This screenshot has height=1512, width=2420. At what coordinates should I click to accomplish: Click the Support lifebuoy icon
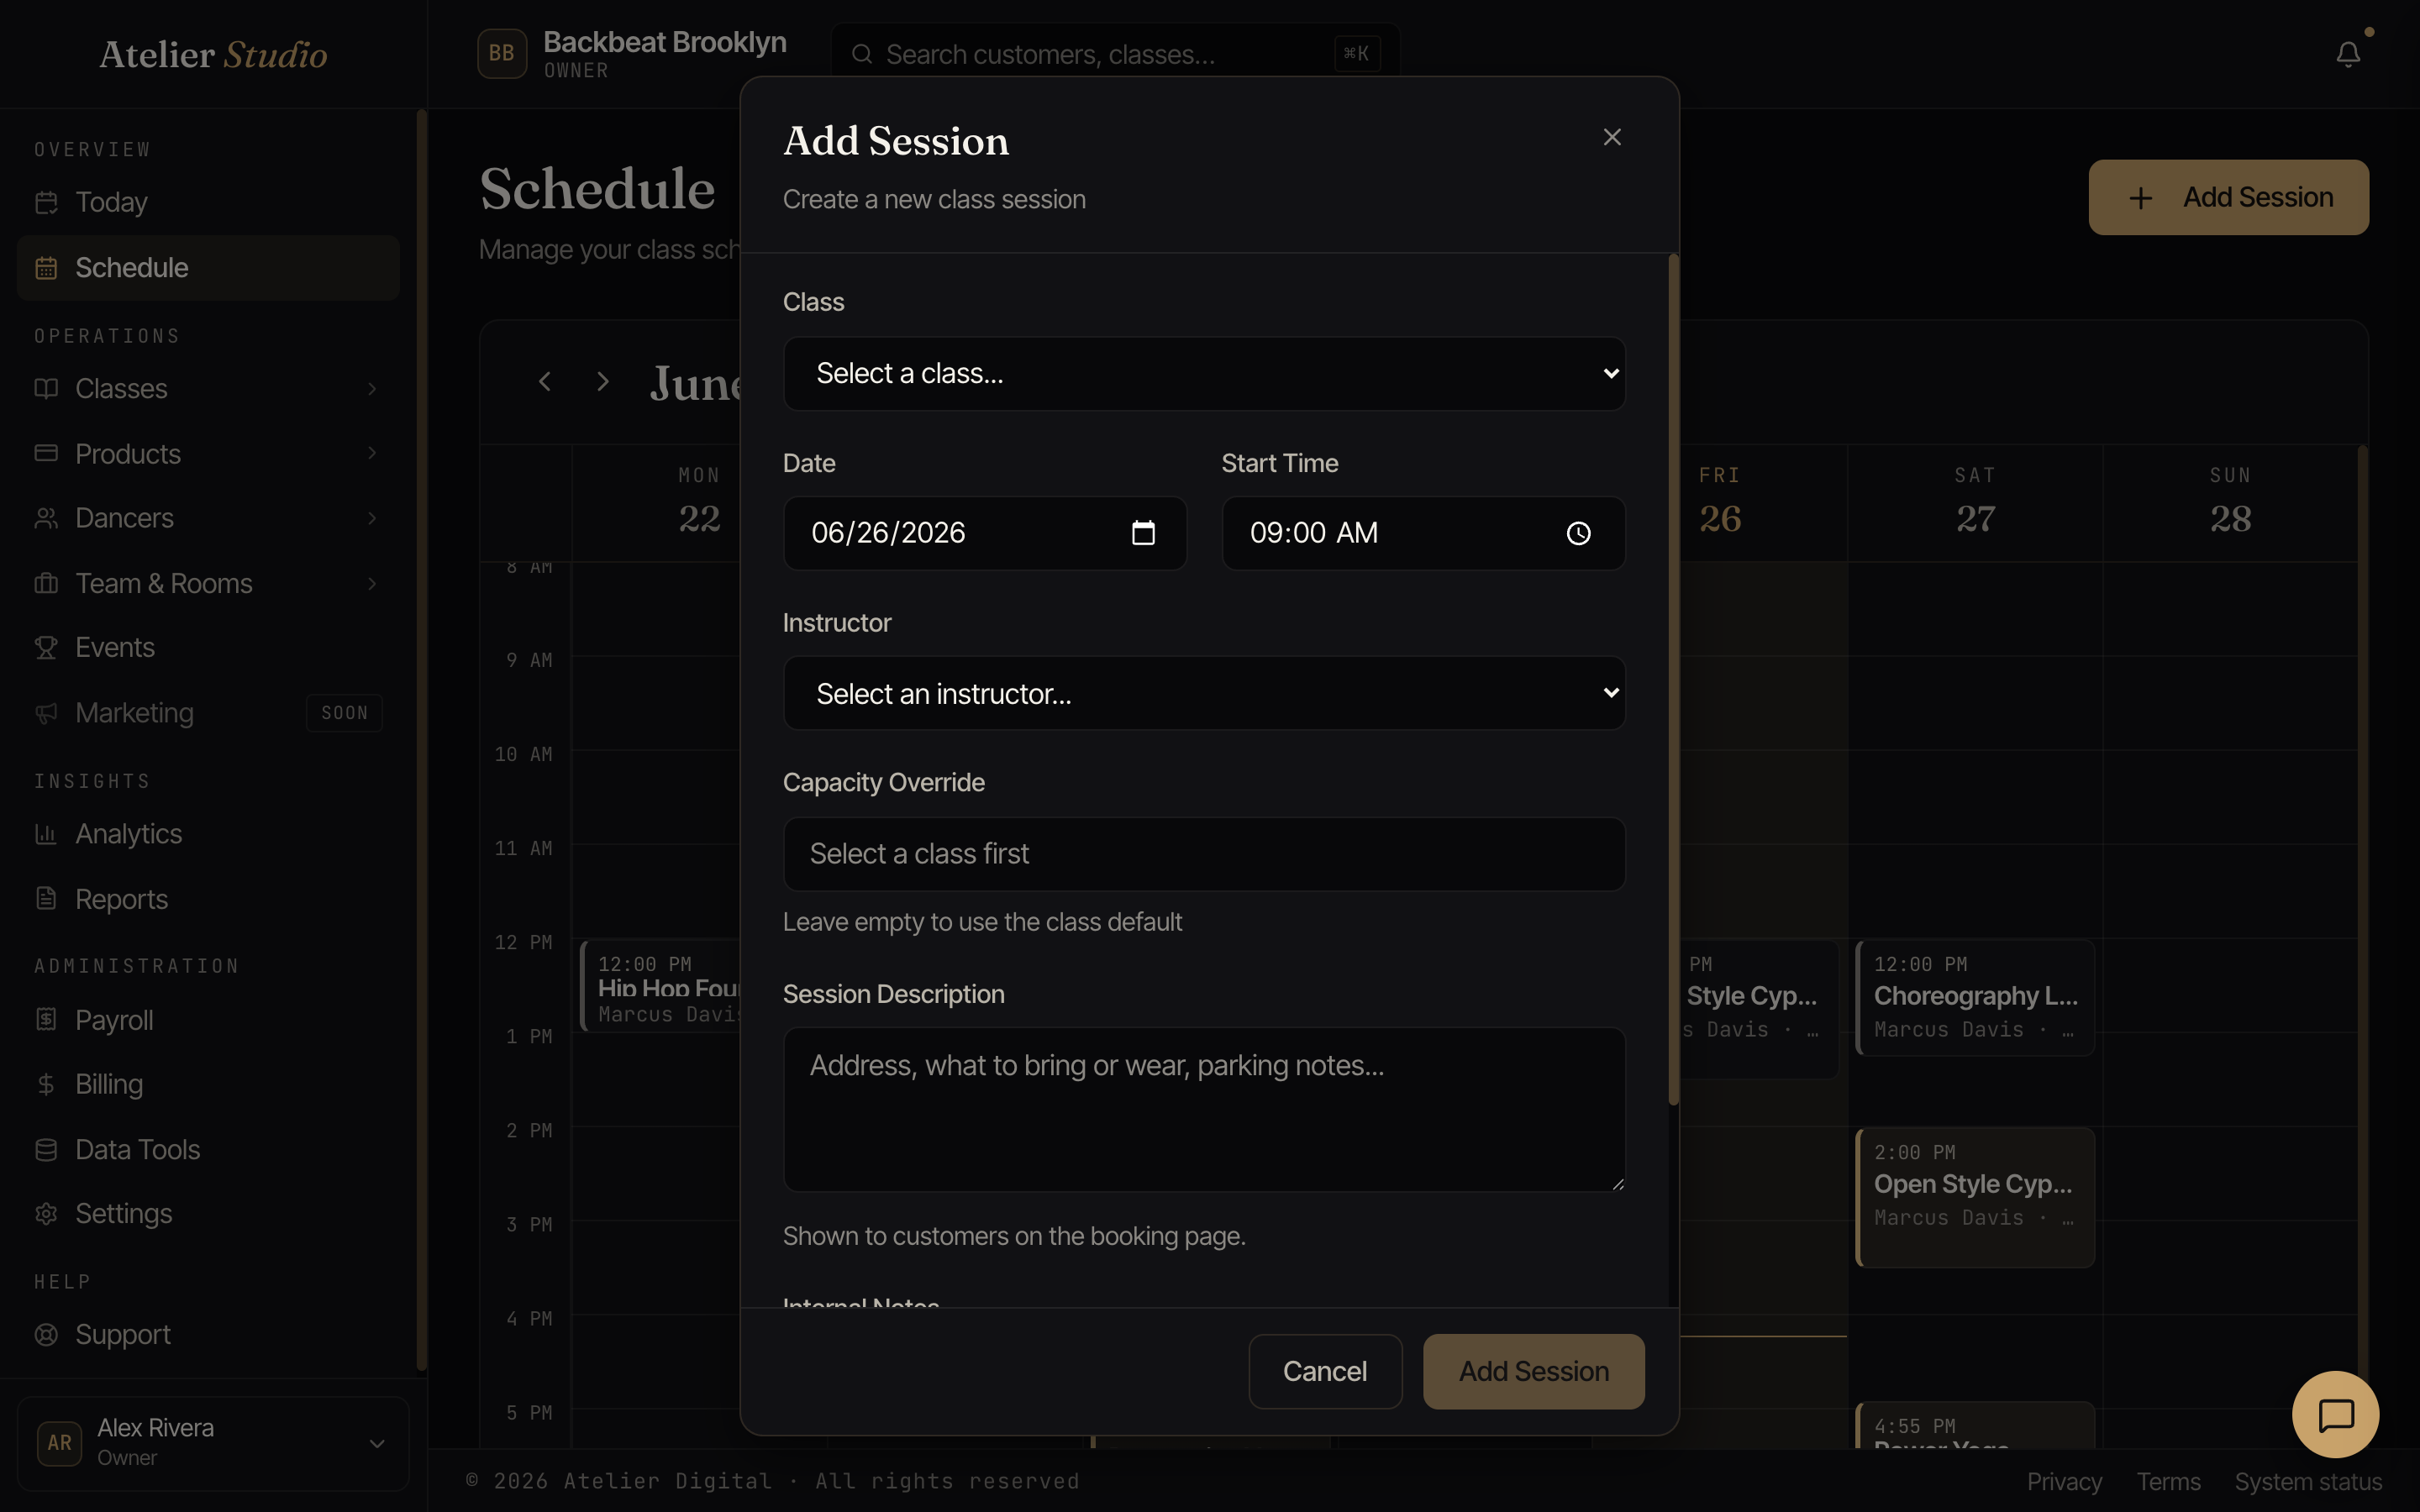tap(46, 1335)
